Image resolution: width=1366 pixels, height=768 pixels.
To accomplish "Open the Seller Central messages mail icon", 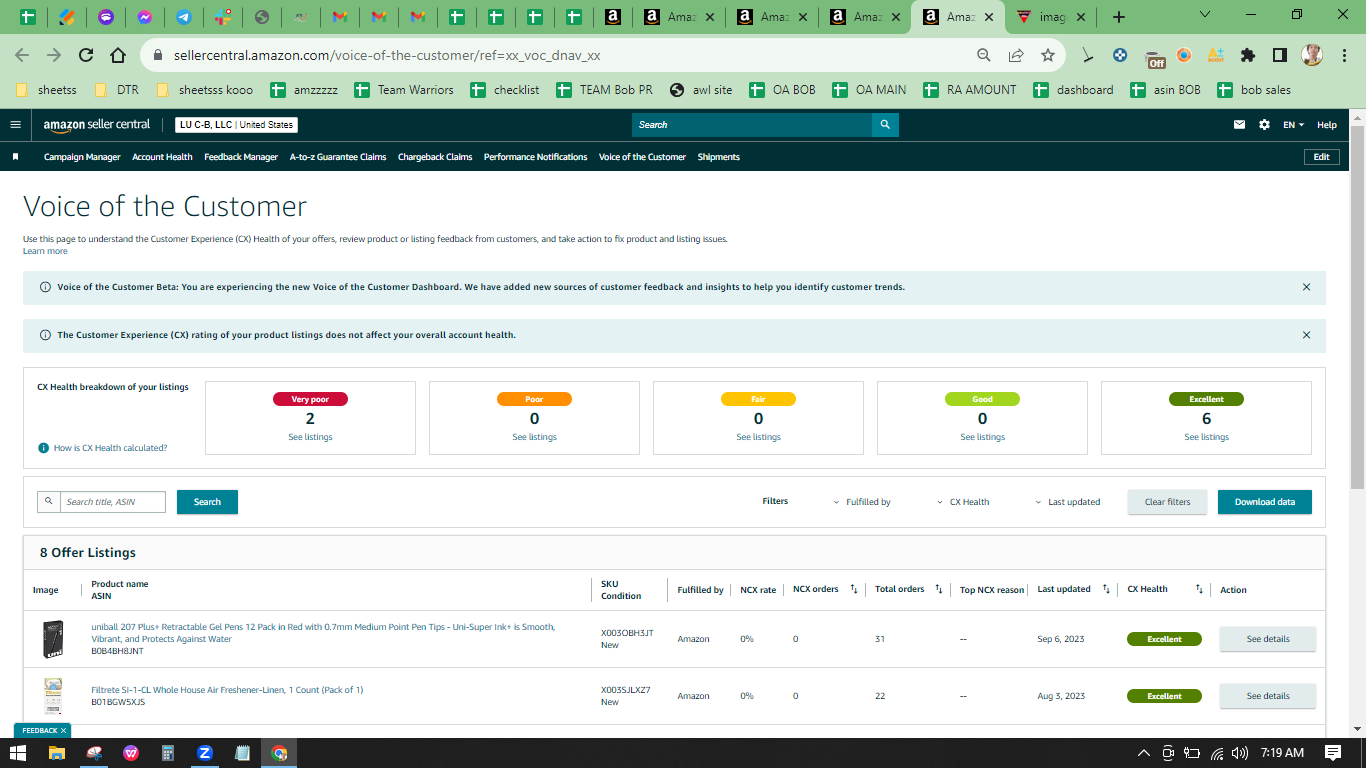I will pyautogui.click(x=1240, y=125).
